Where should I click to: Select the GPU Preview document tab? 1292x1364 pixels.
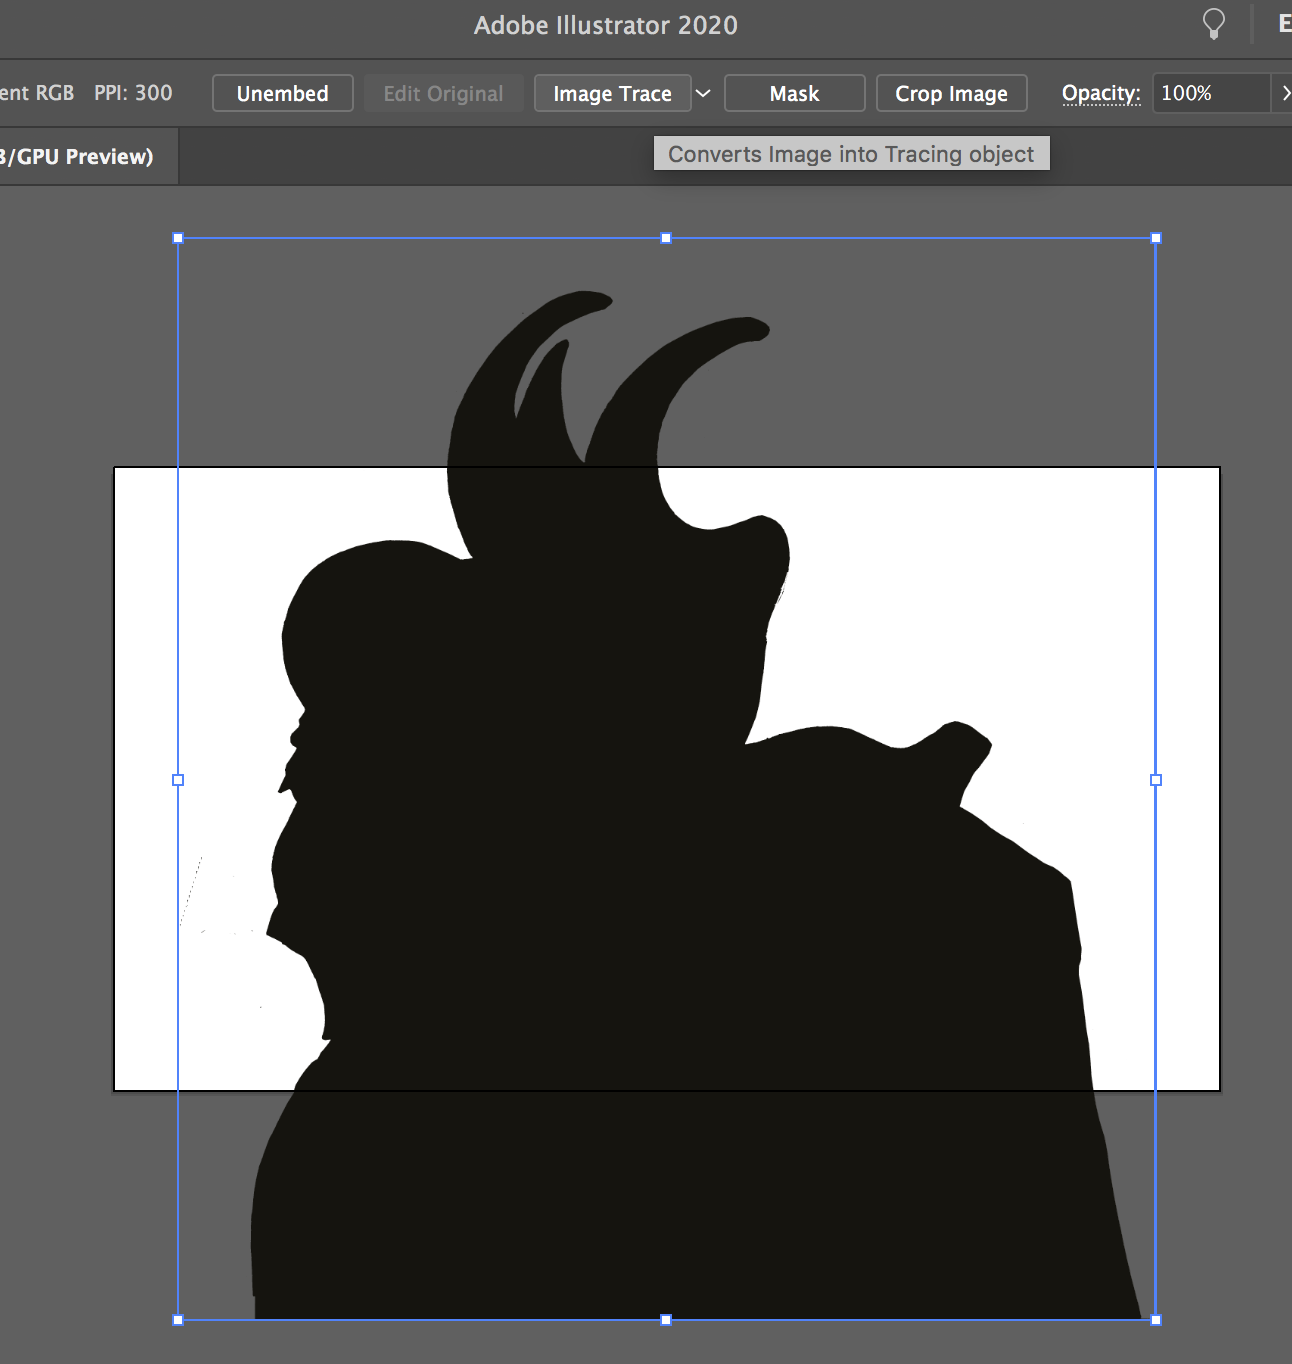point(80,156)
